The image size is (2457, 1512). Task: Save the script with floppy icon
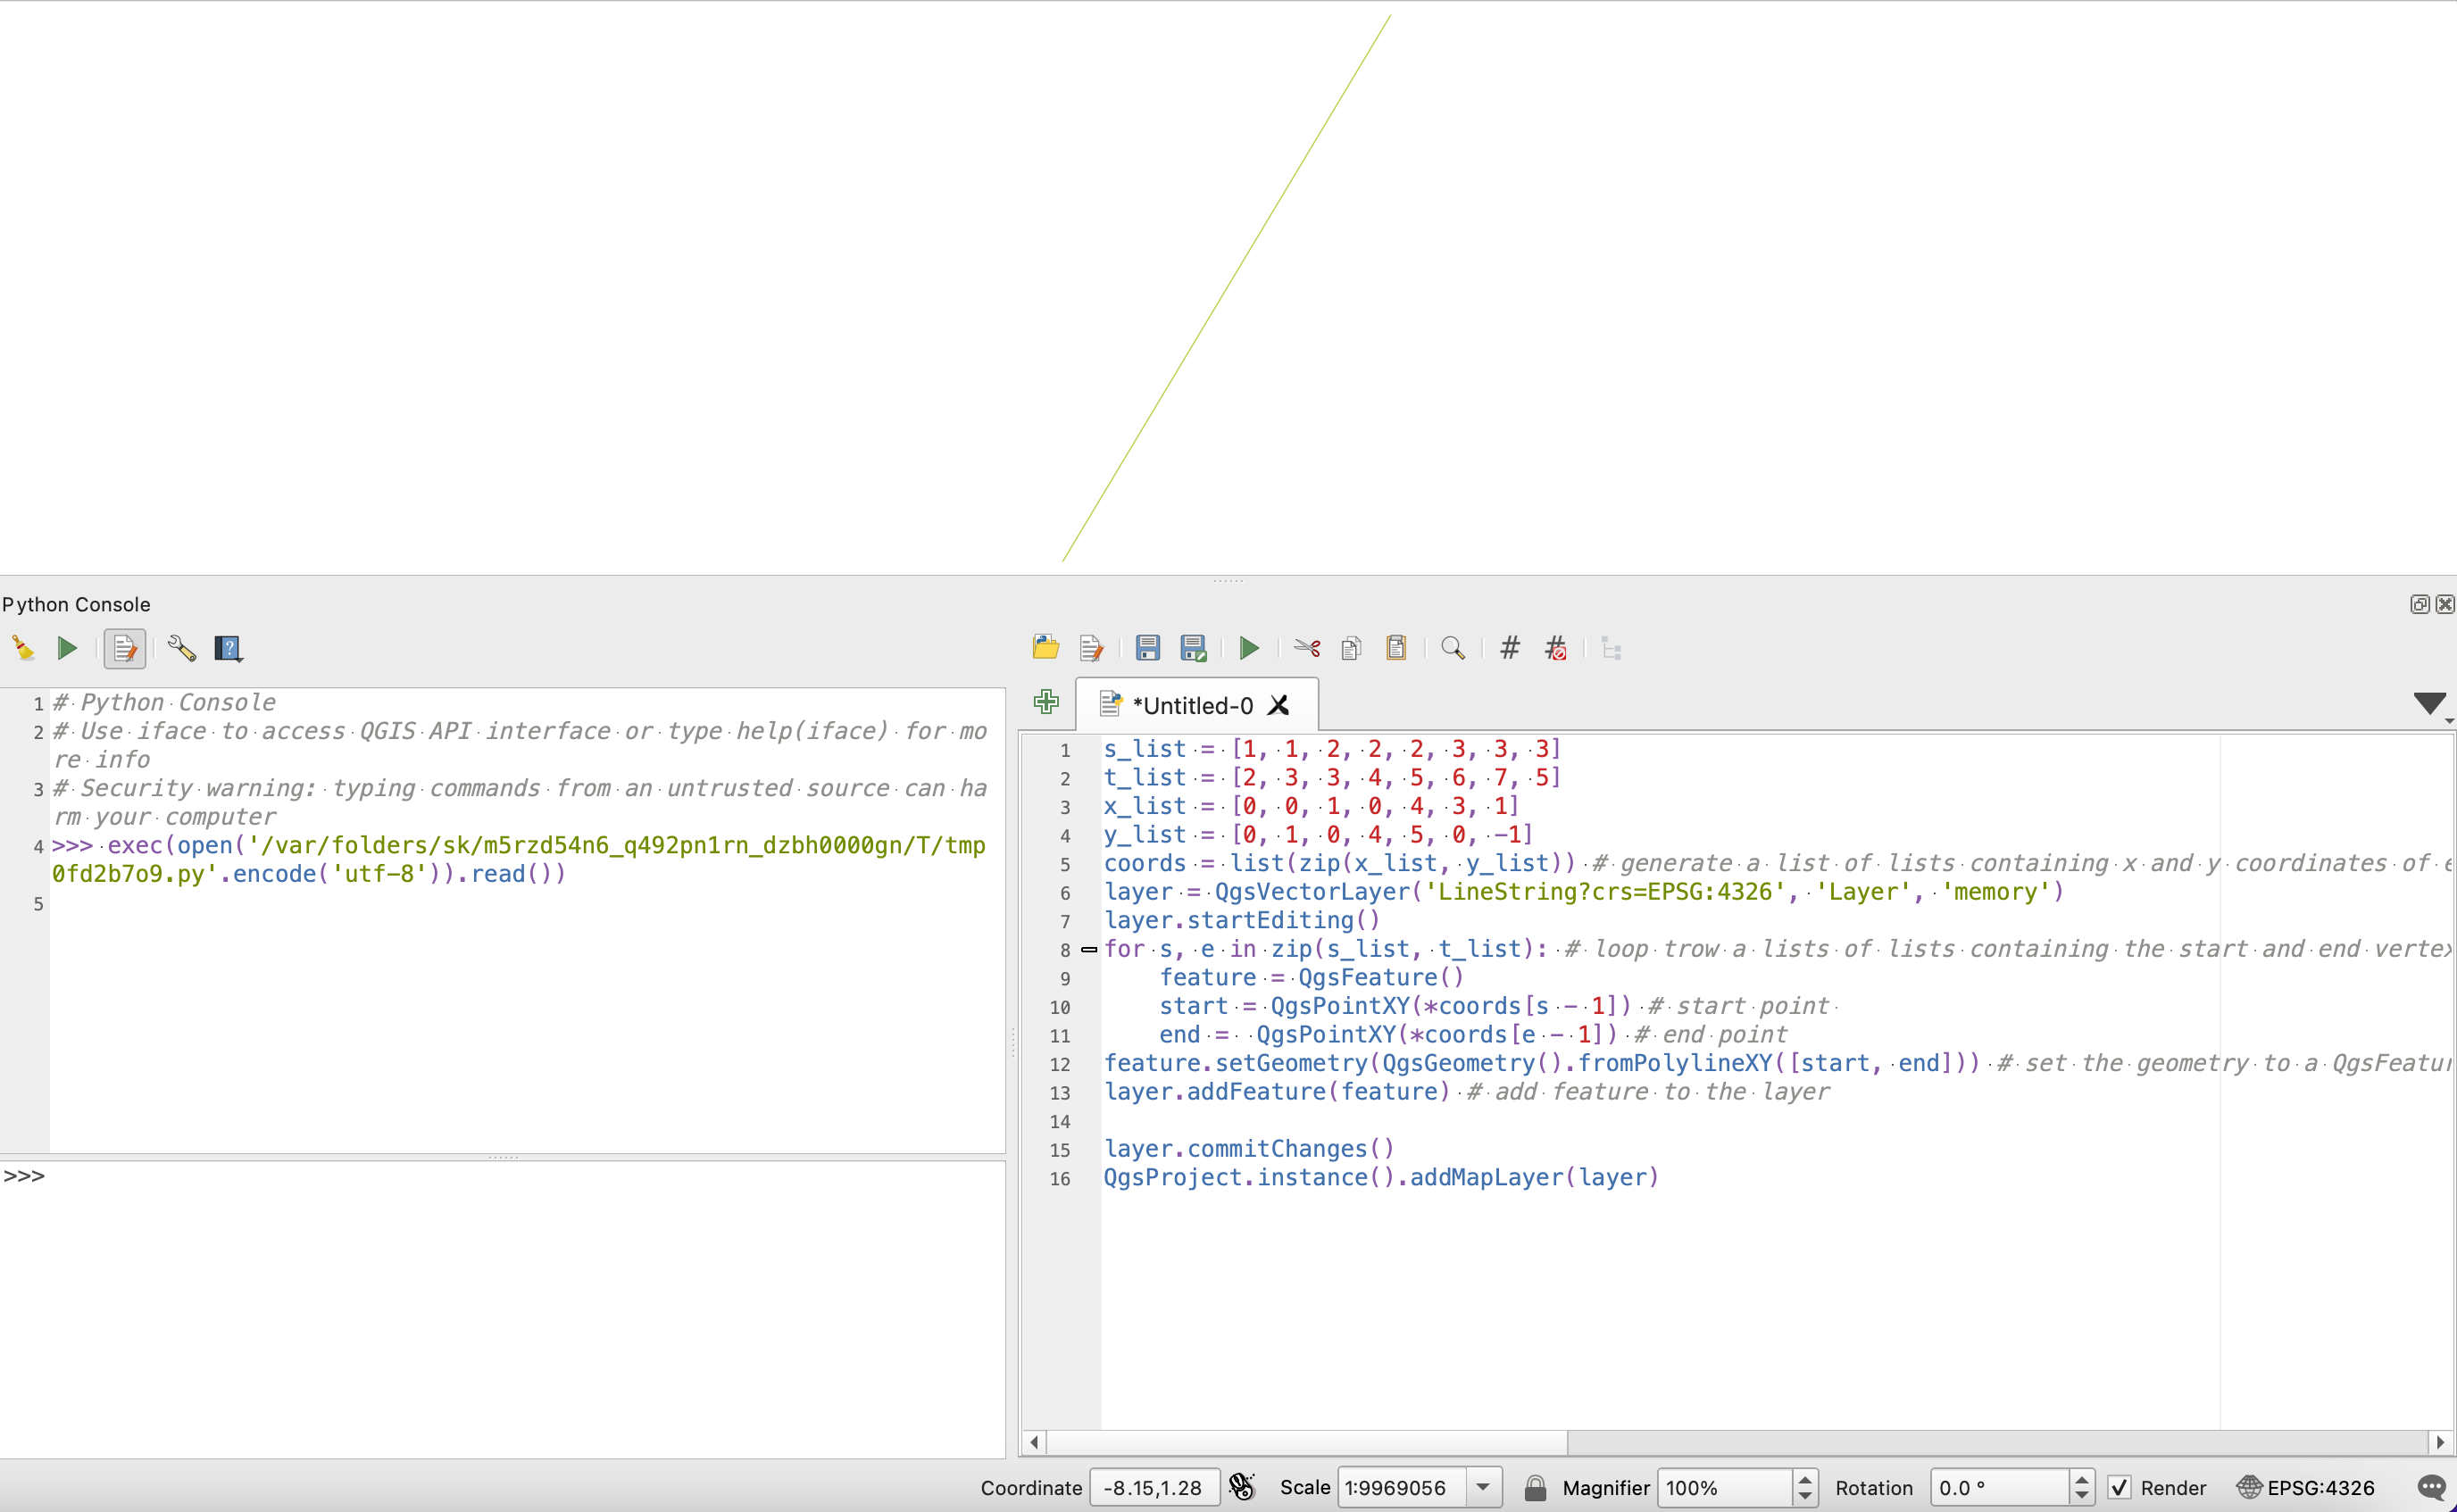[x=1147, y=648]
